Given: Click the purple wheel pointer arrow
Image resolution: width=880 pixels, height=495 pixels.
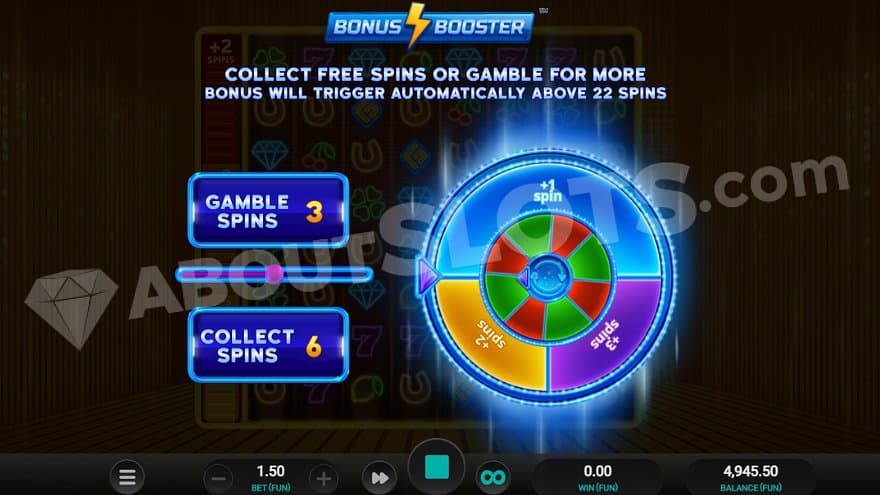Looking at the screenshot, I should 428,275.
